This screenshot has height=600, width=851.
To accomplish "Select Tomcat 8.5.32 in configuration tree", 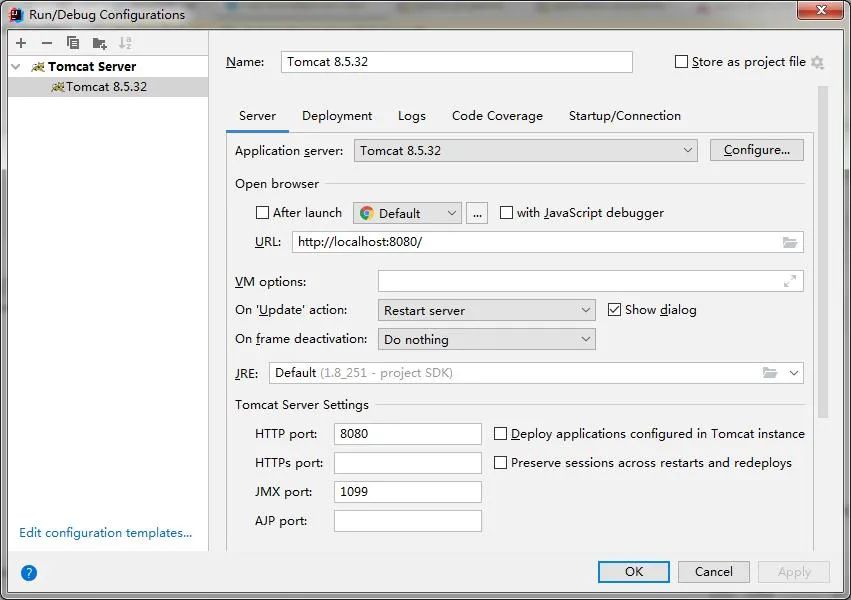I will (108, 87).
